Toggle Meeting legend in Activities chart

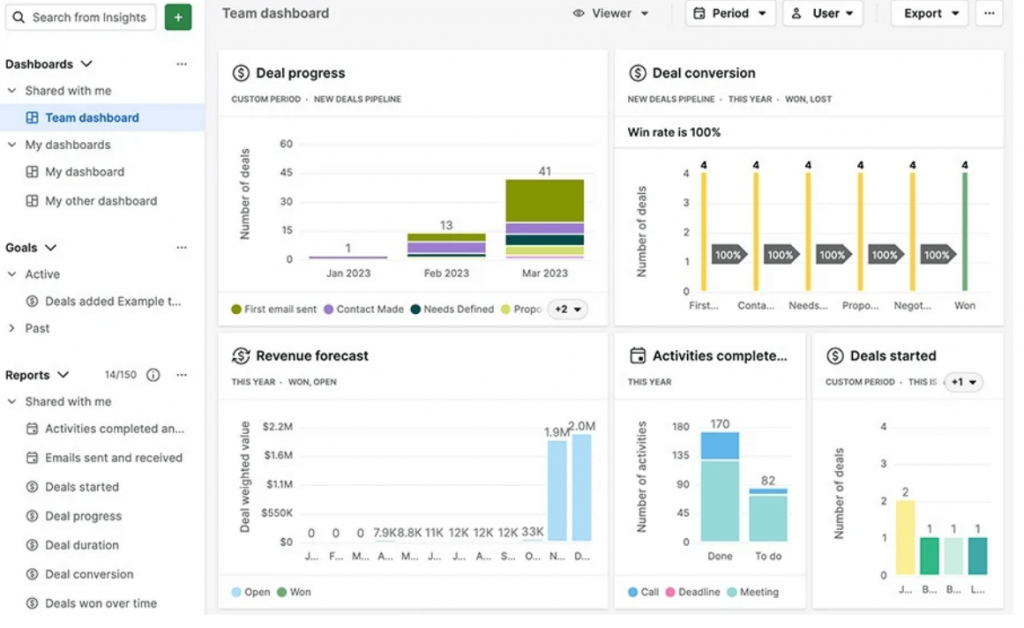coord(753,592)
